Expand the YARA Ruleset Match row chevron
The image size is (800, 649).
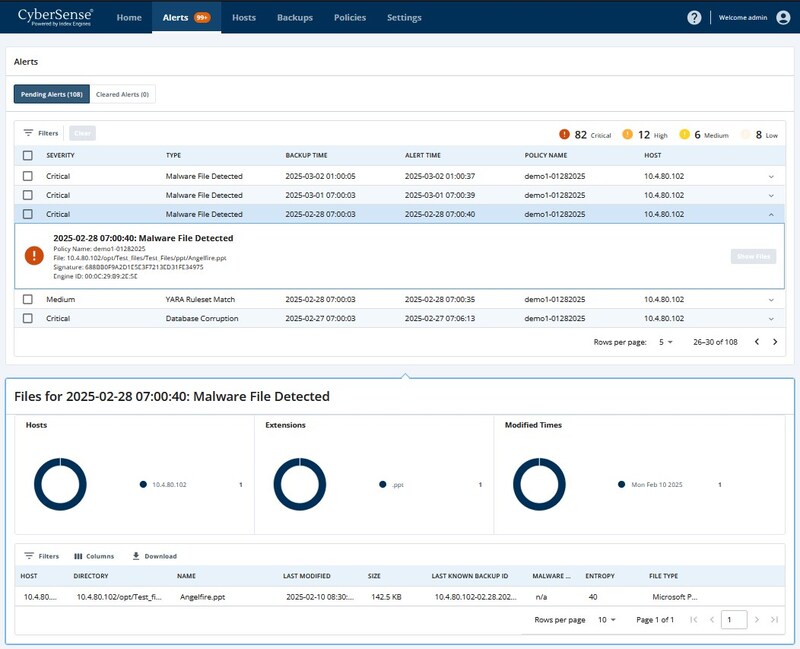771,300
